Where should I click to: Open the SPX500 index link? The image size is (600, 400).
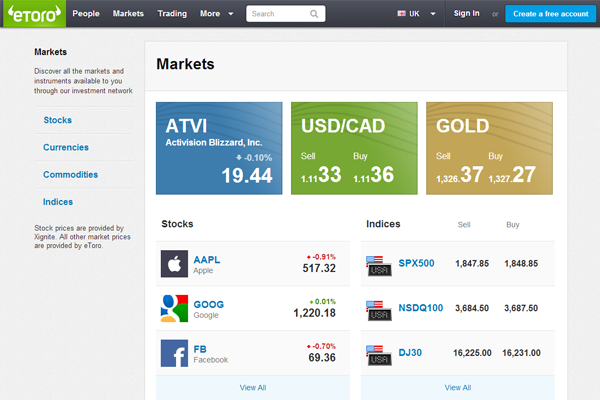[416, 263]
